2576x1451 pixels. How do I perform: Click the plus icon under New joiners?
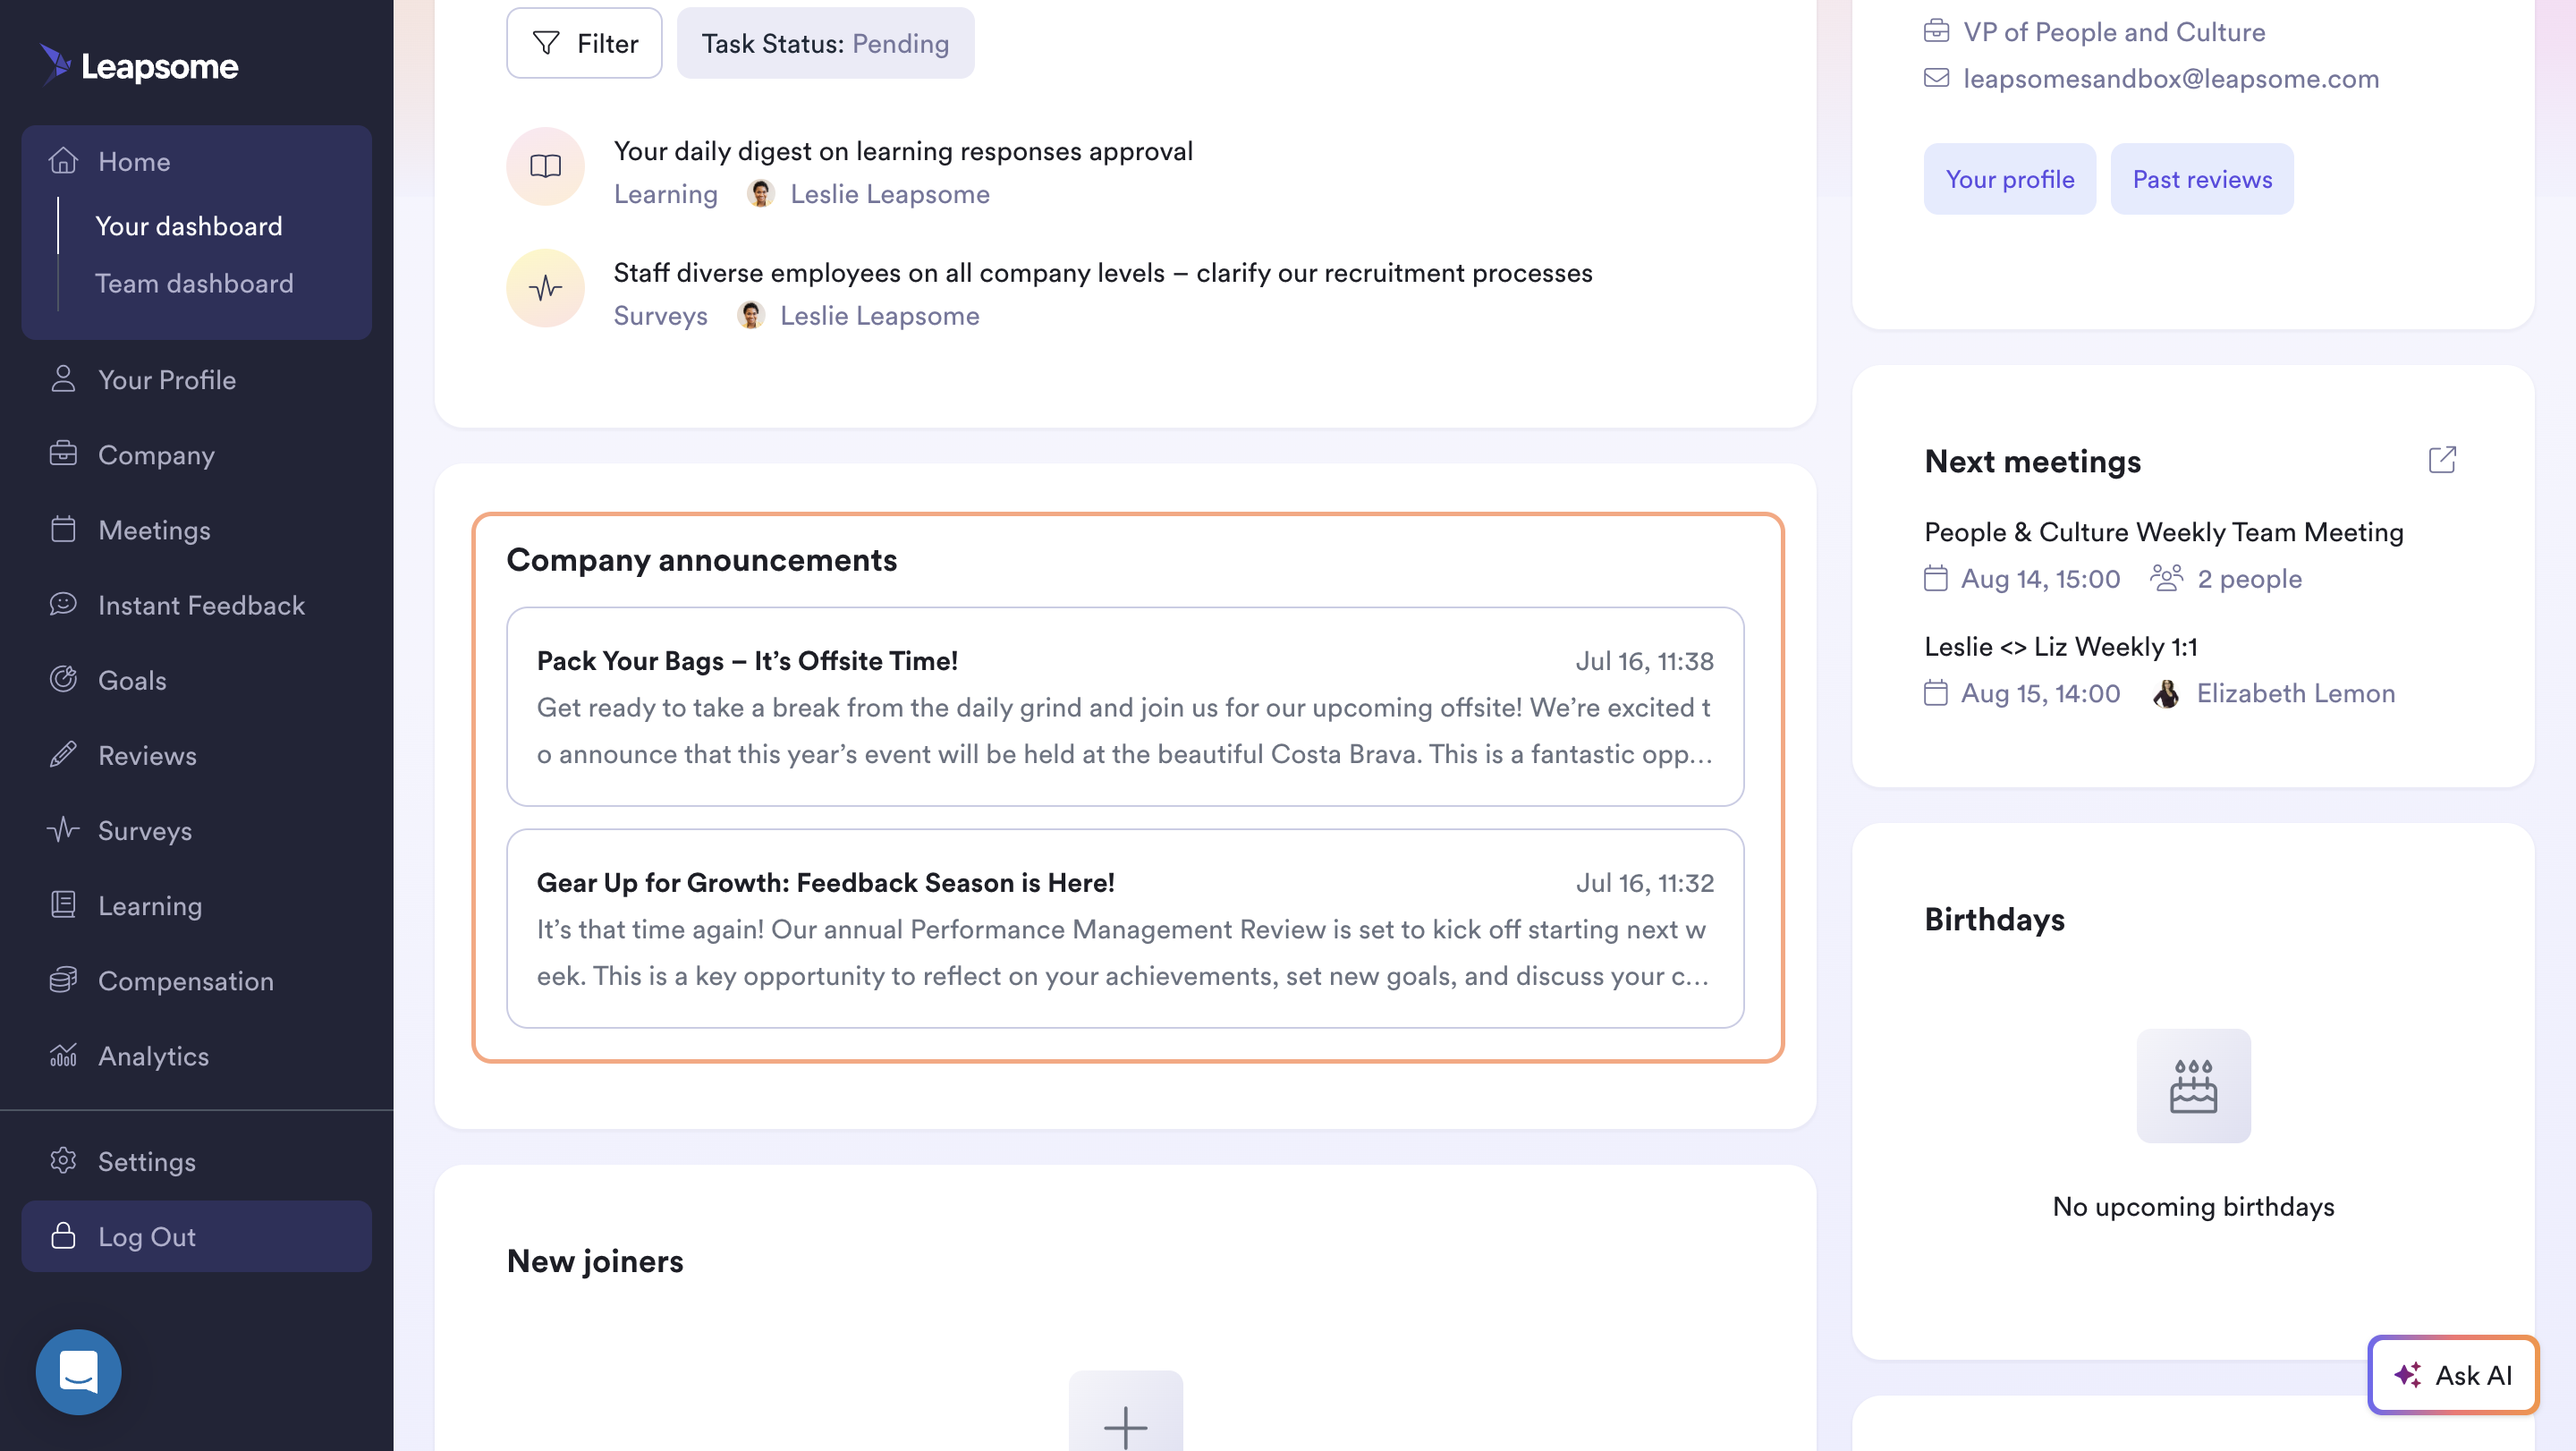(x=1125, y=1427)
